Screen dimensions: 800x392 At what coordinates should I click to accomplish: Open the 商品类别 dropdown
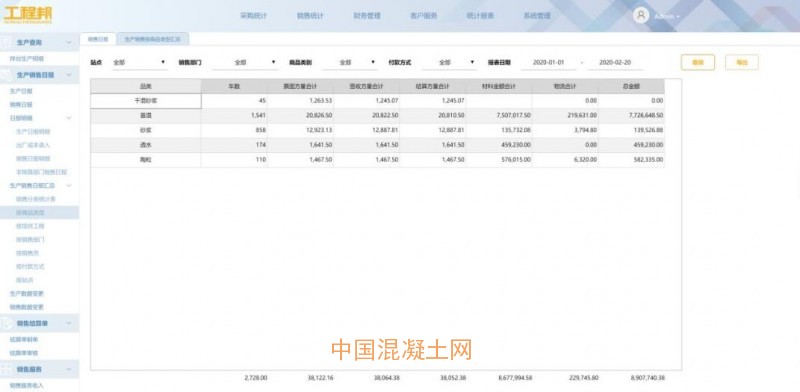349,62
